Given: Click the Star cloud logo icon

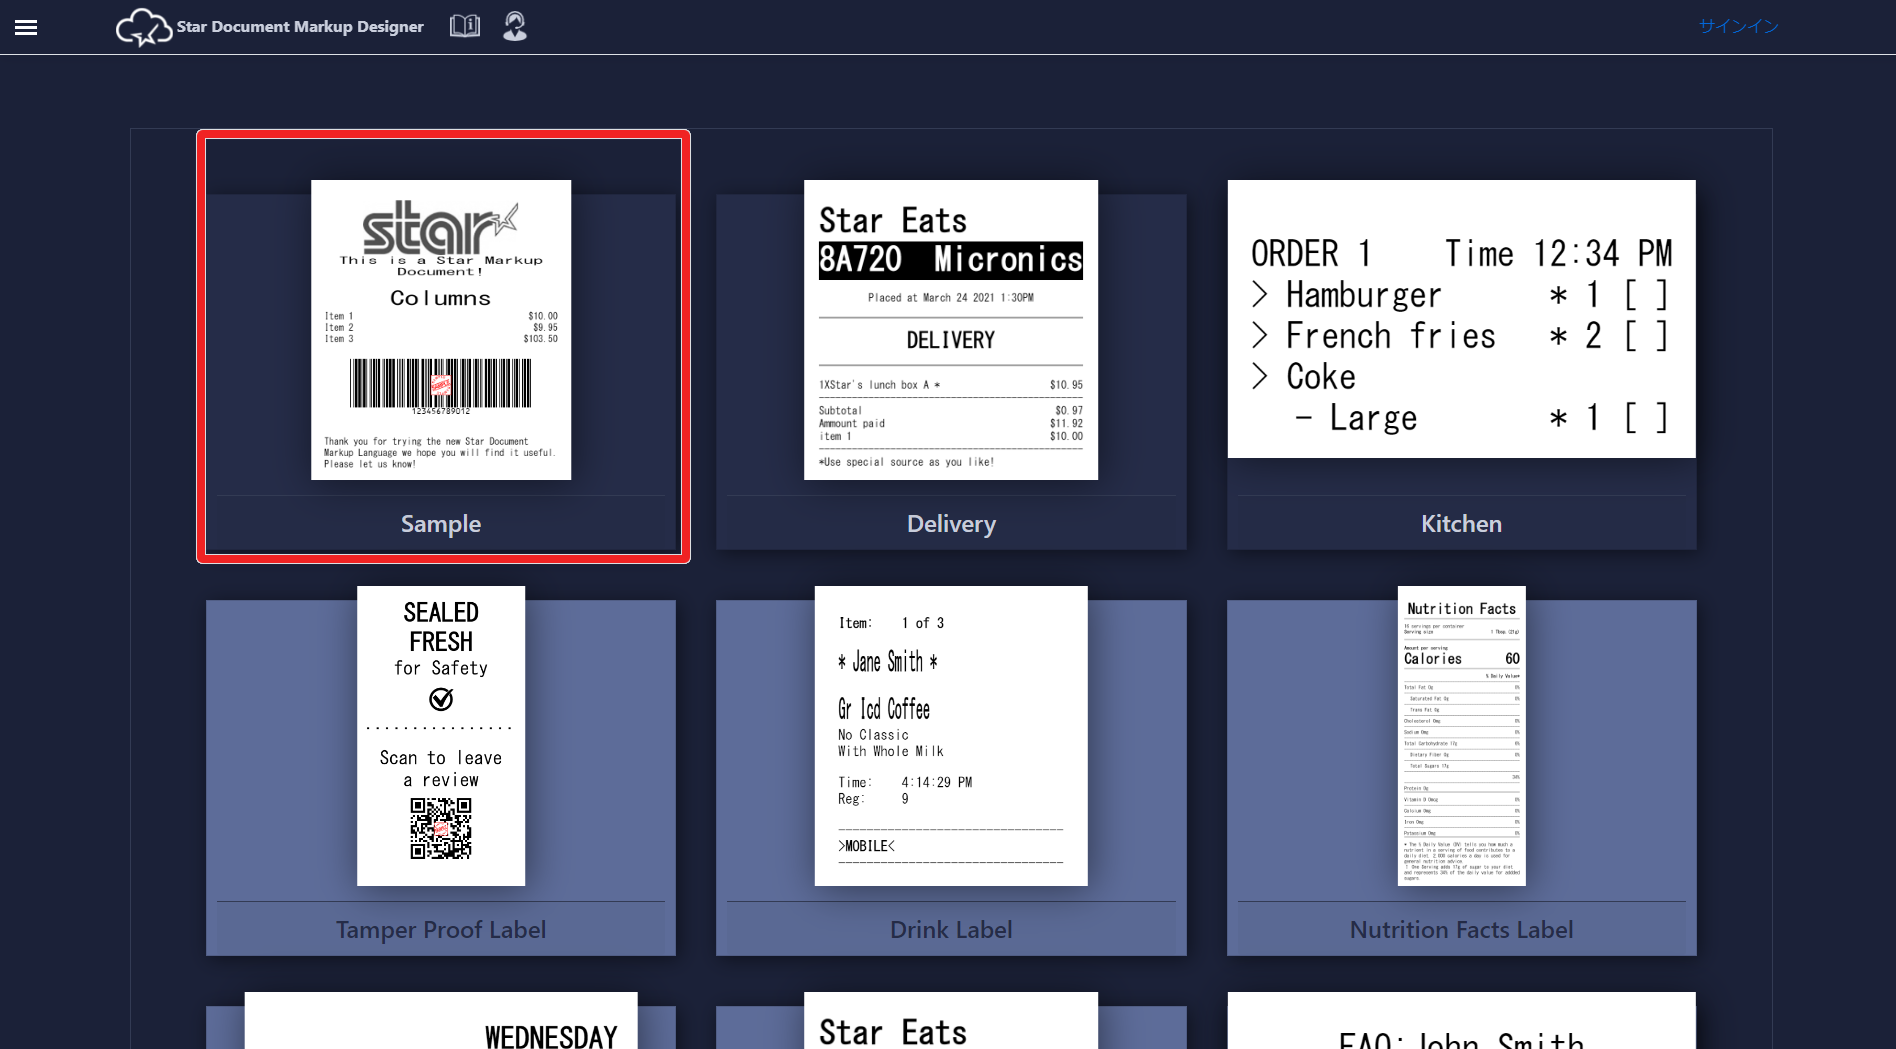Looking at the screenshot, I should coord(143,27).
